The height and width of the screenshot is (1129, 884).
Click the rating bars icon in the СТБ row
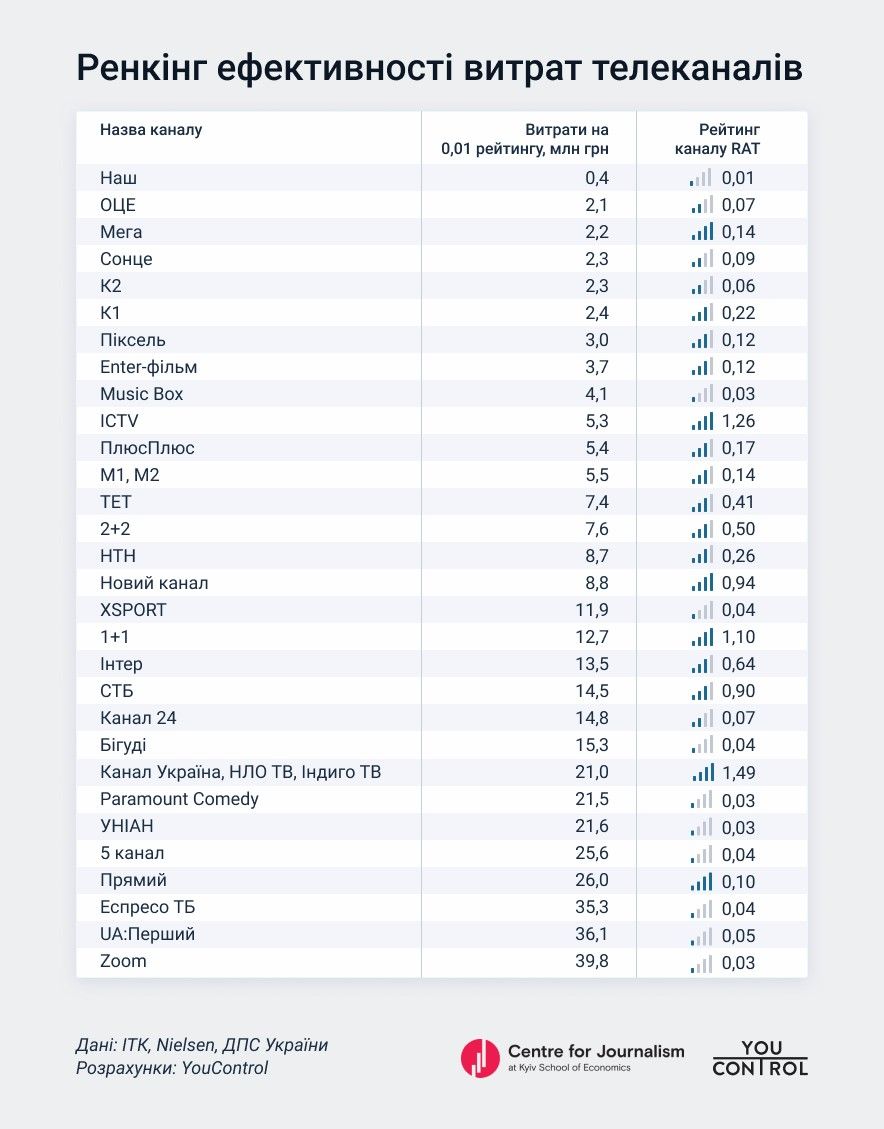pos(701,692)
